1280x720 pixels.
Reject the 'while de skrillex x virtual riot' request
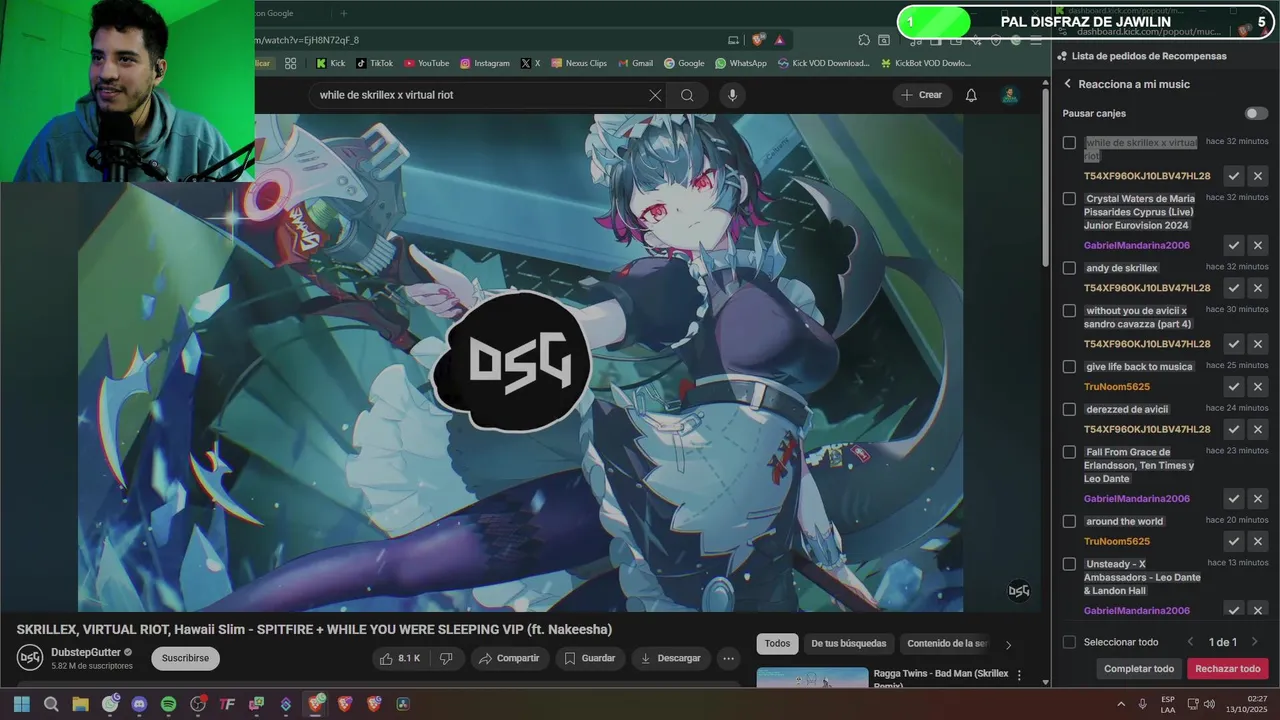(1258, 176)
